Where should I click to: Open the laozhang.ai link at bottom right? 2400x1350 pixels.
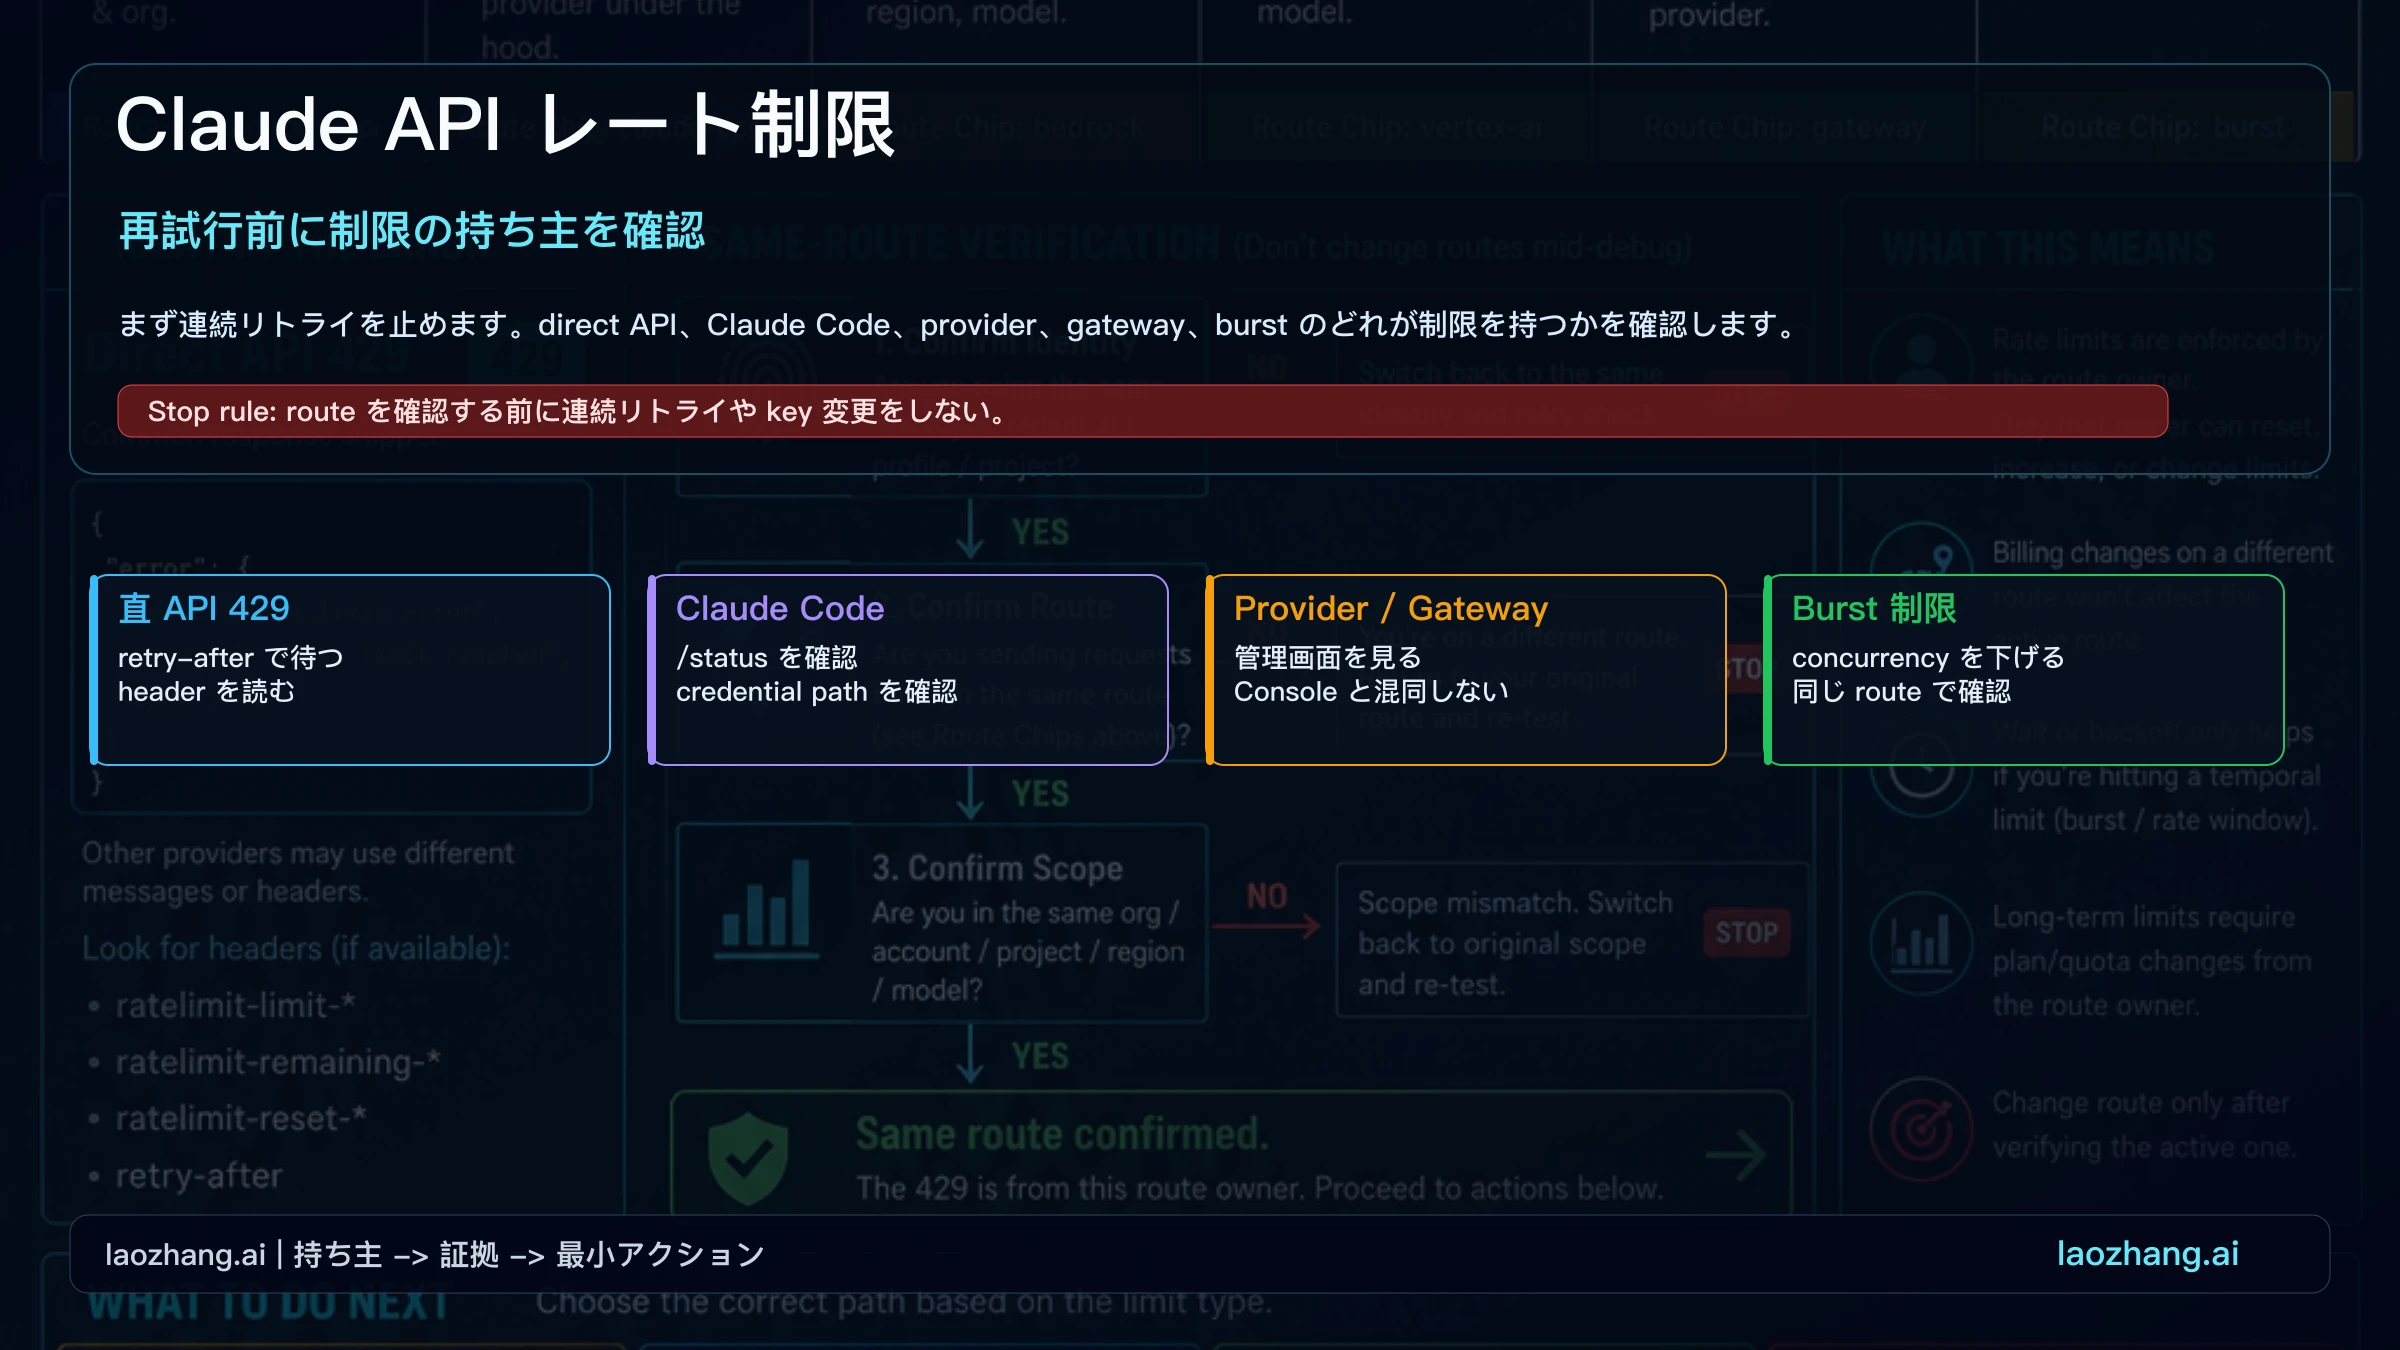coord(2147,1254)
